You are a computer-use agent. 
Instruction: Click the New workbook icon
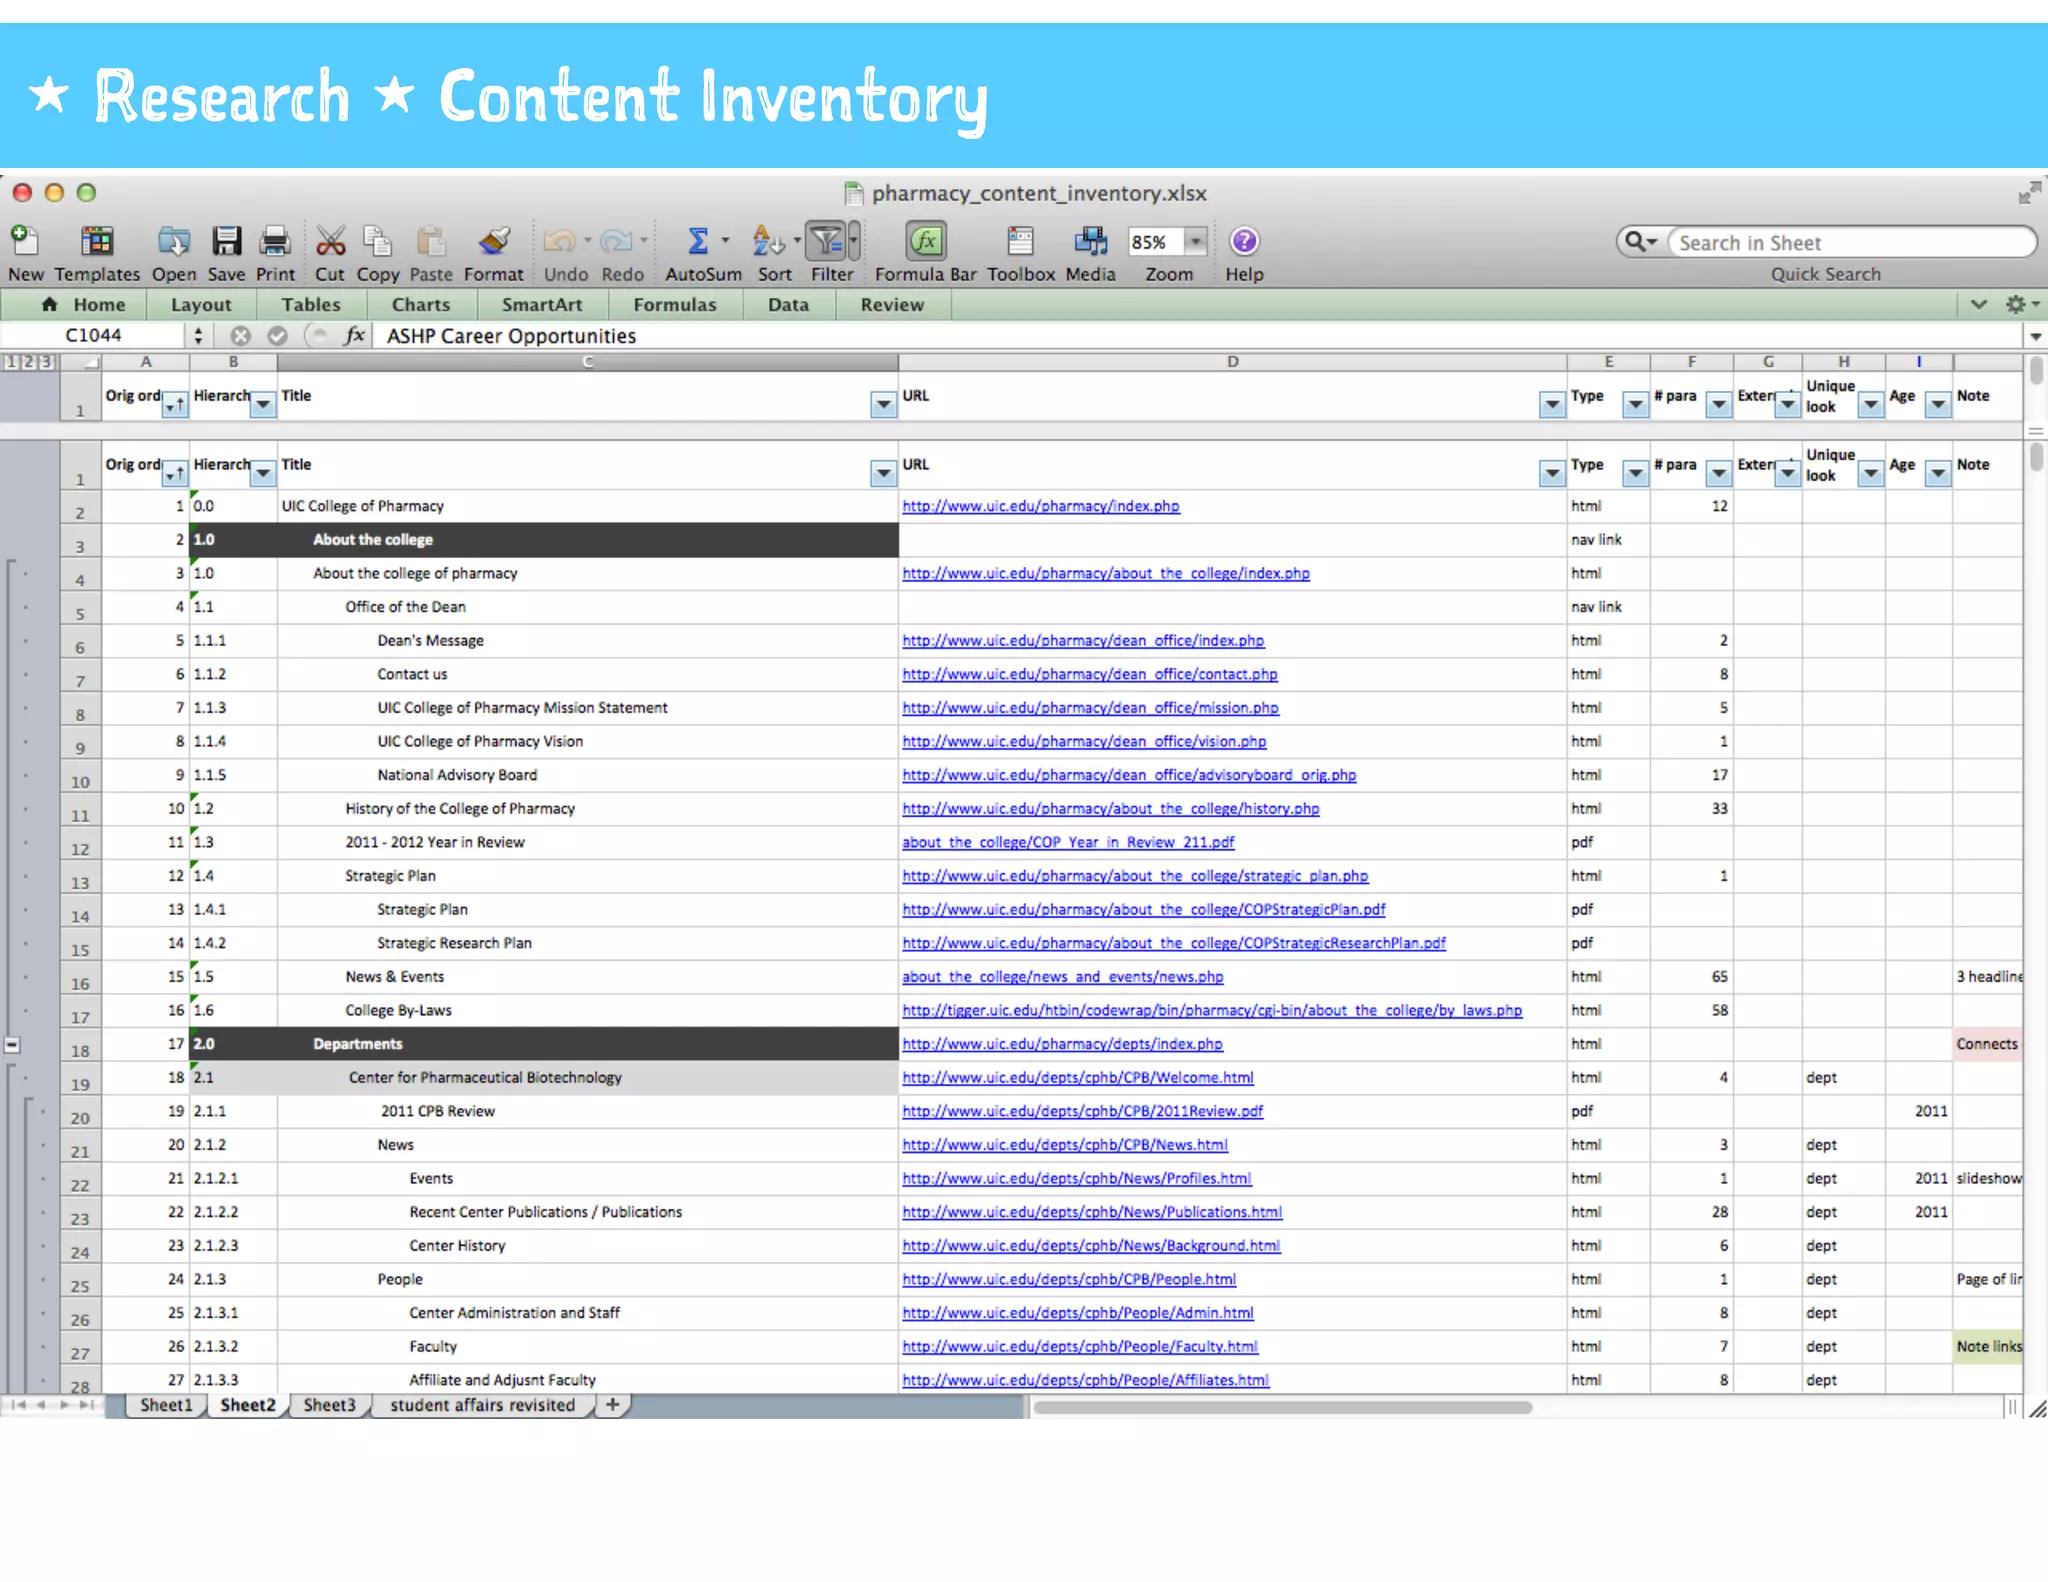24,241
